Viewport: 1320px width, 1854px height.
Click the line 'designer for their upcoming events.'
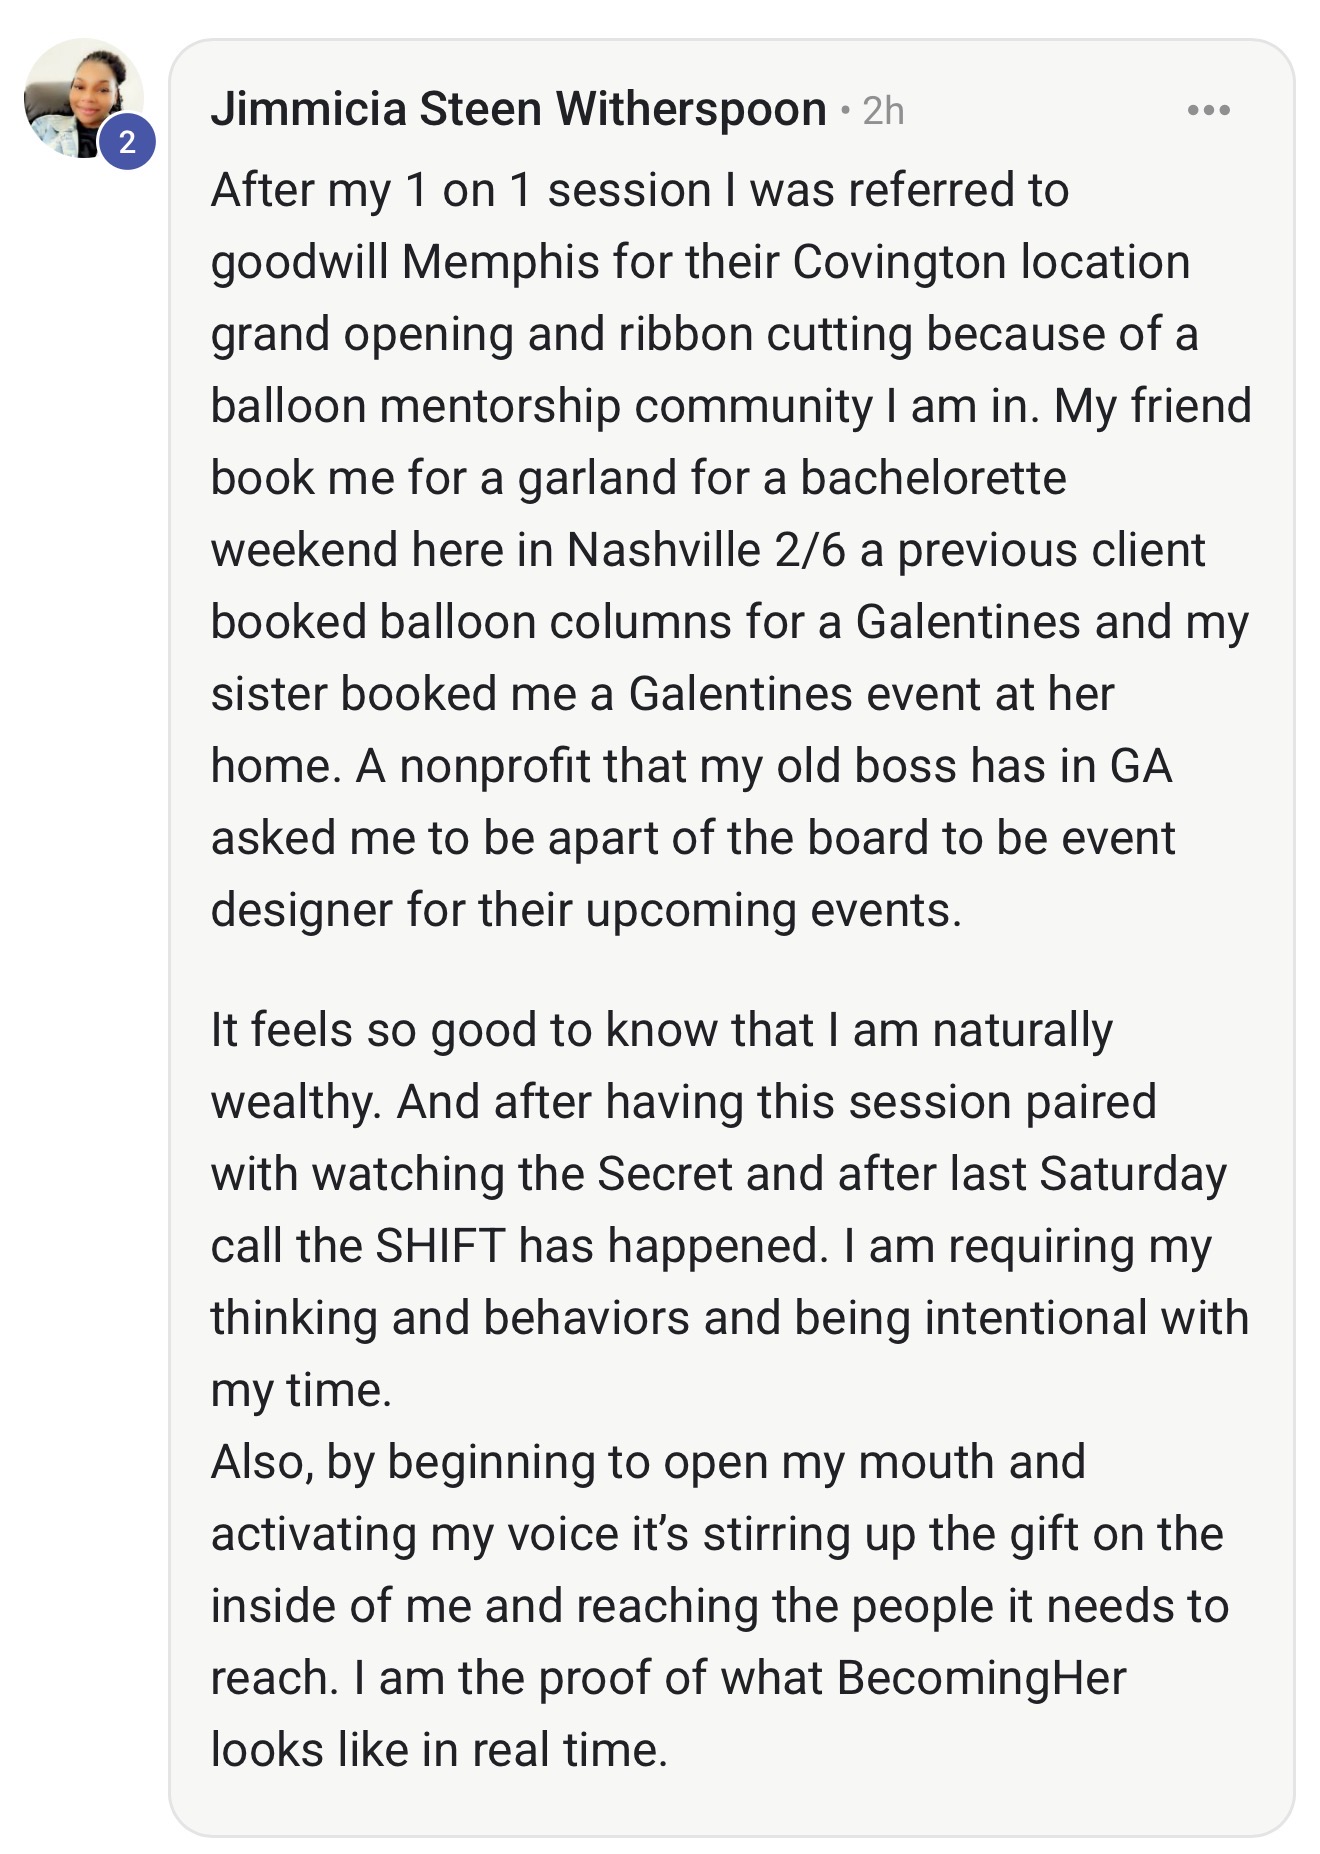pyautogui.click(x=585, y=910)
